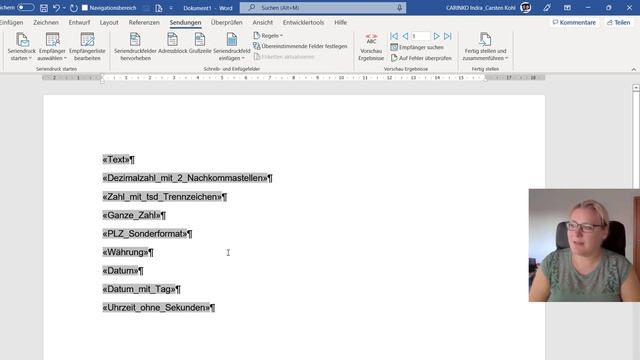Click the «PLZ_Sonderformat» merge field

click(x=145, y=234)
